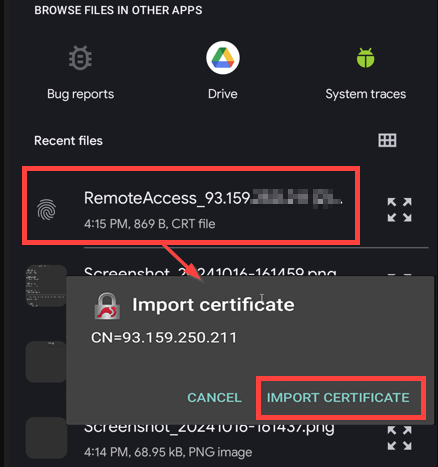Image resolution: width=438 pixels, height=467 pixels.
Task: Click the Bug reports label
Action: click(80, 94)
